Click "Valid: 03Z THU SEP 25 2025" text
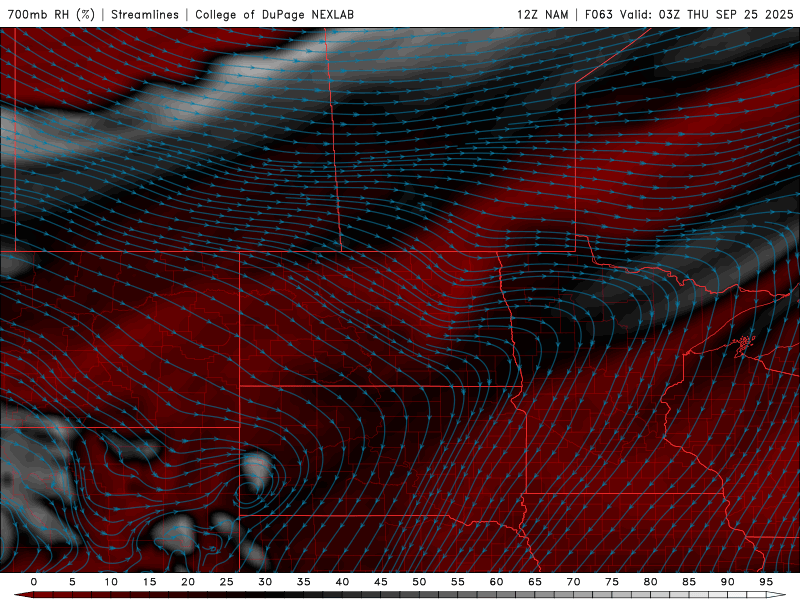 (x=707, y=14)
